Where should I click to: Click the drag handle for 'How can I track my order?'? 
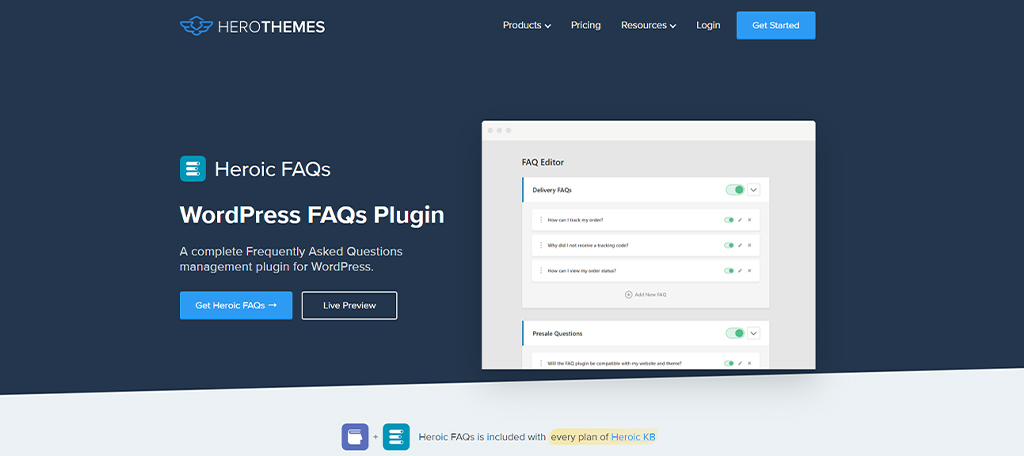click(x=541, y=220)
